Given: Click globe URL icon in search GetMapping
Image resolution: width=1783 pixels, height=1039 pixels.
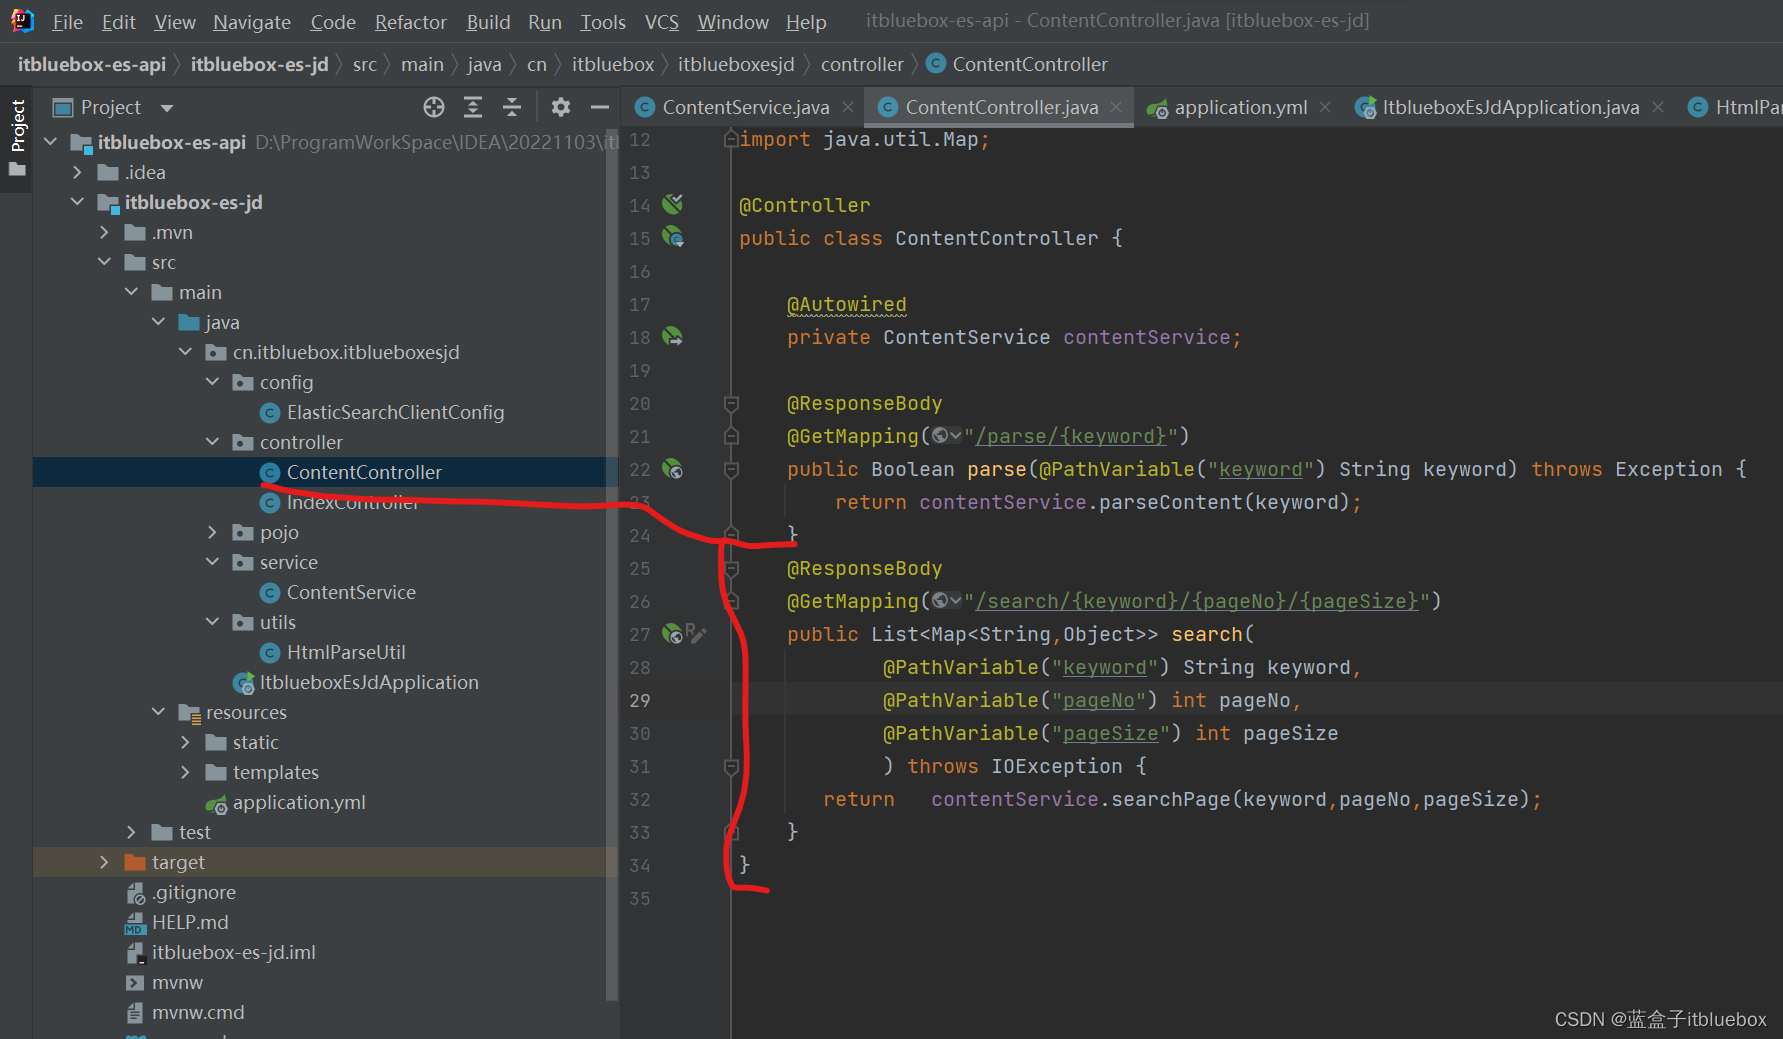Looking at the screenshot, I should [x=945, y=601].
